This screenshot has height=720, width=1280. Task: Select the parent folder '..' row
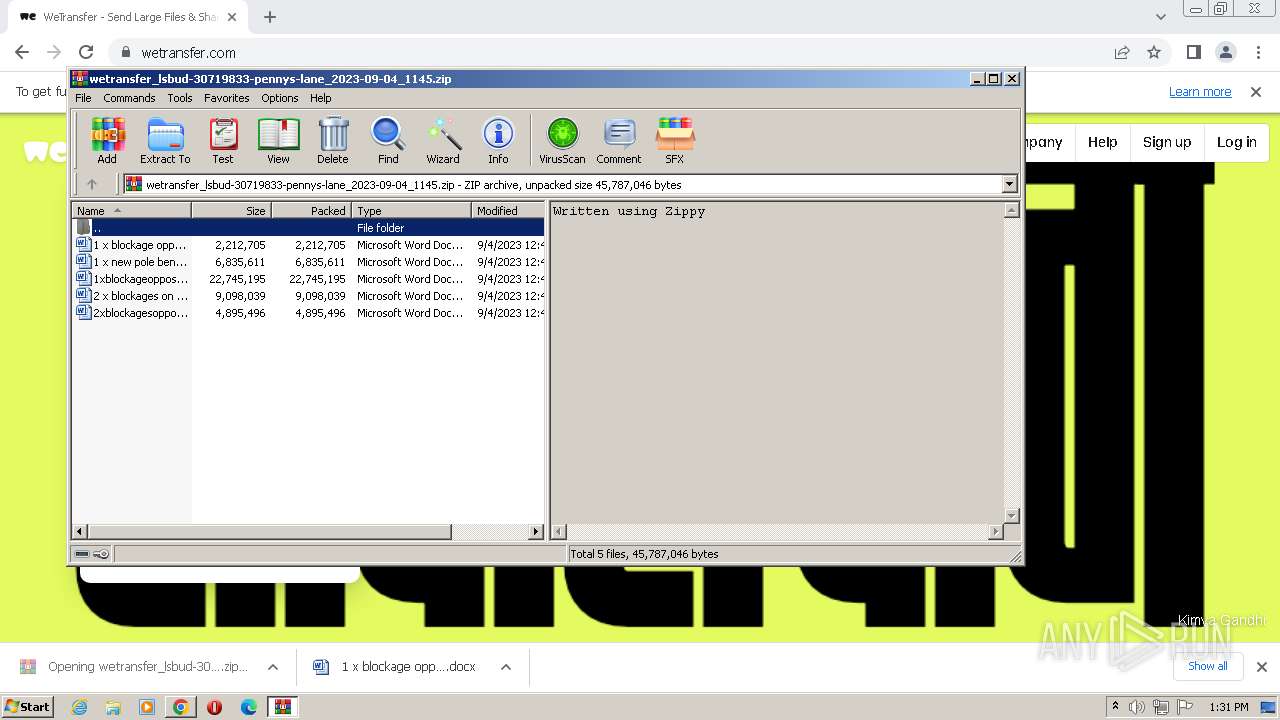point(308,228)
